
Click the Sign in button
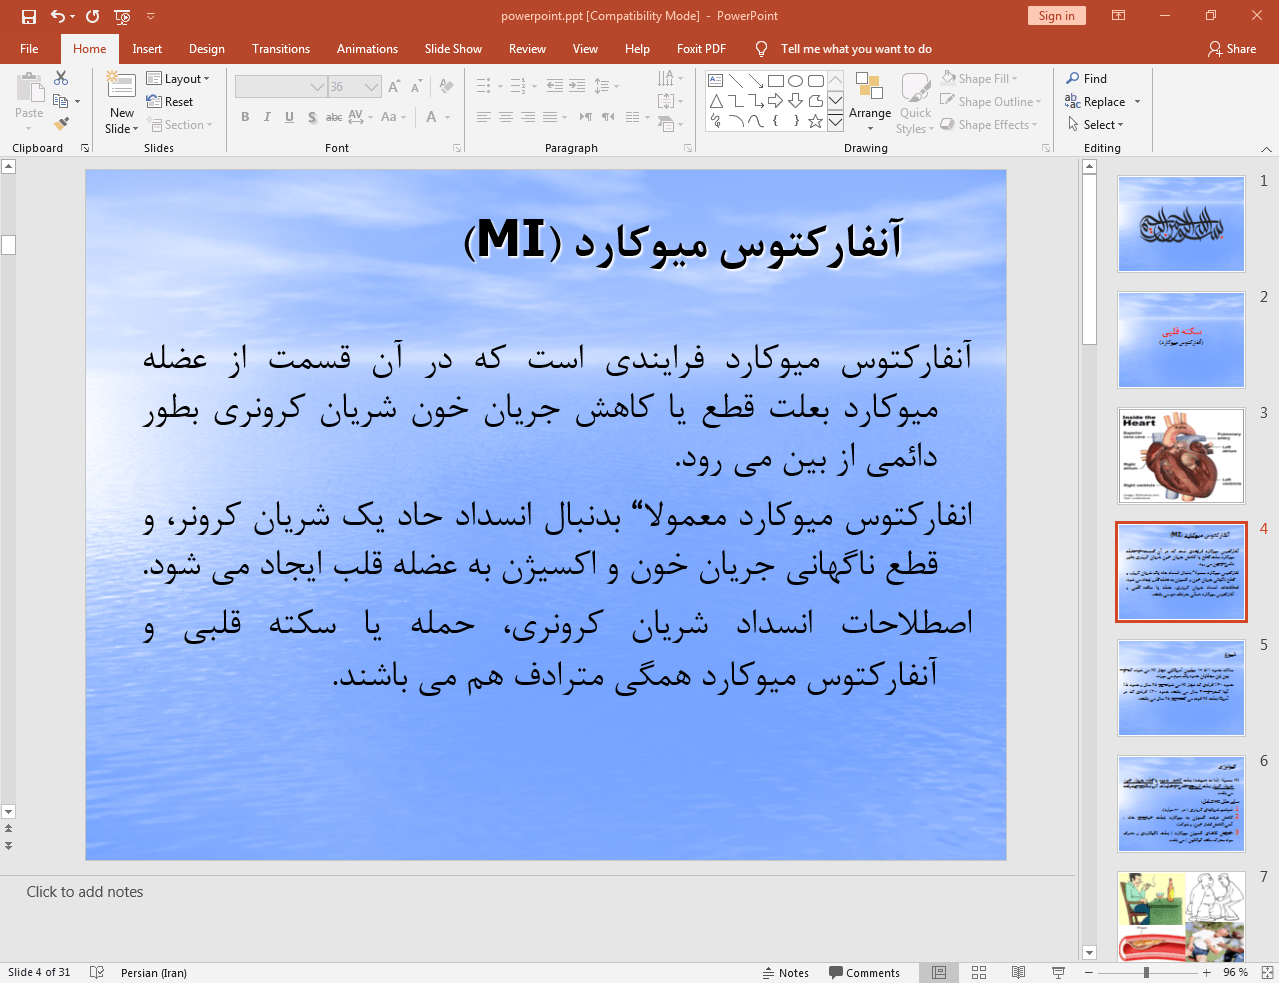point(1056,15)
